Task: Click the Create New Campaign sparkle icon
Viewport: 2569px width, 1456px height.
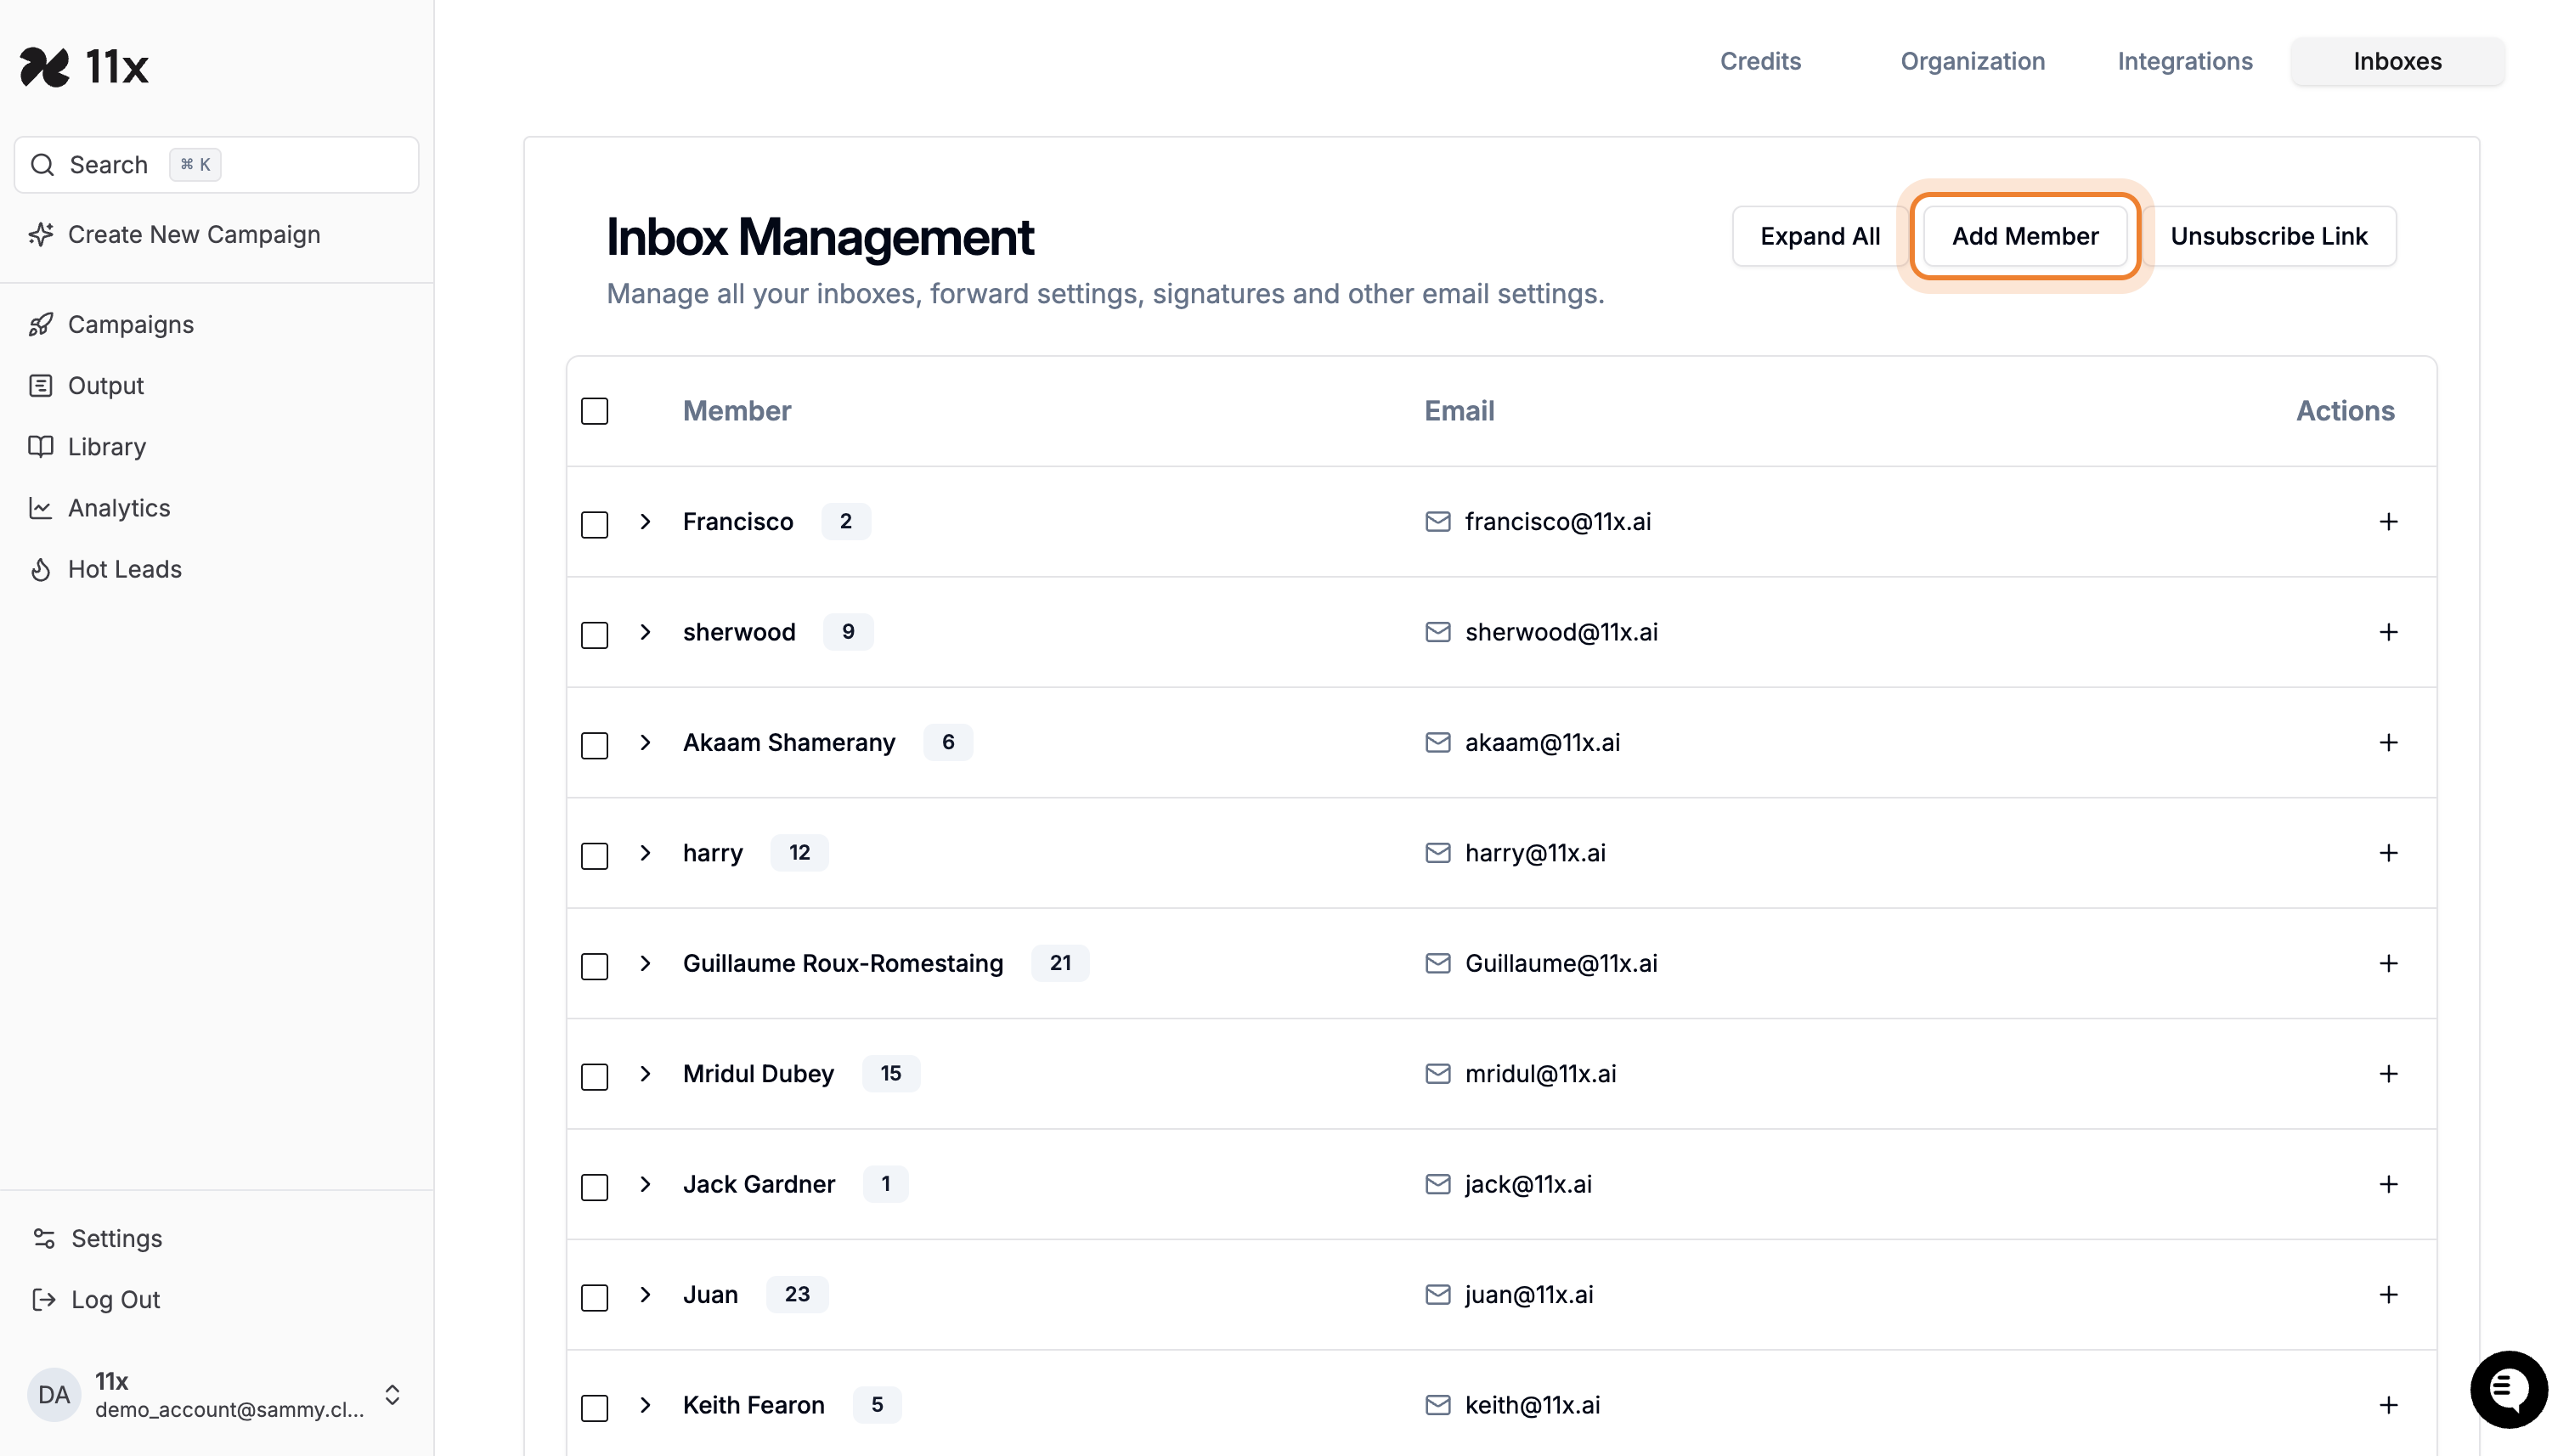Action: click(41, 234)
